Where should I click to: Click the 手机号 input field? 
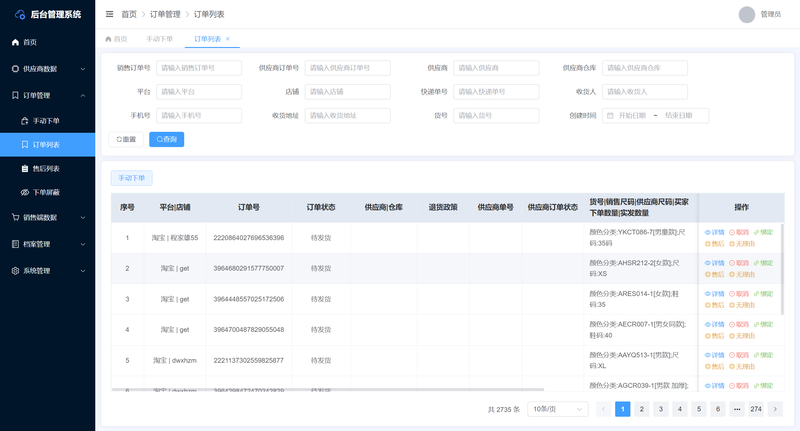[x=199, y=116]
